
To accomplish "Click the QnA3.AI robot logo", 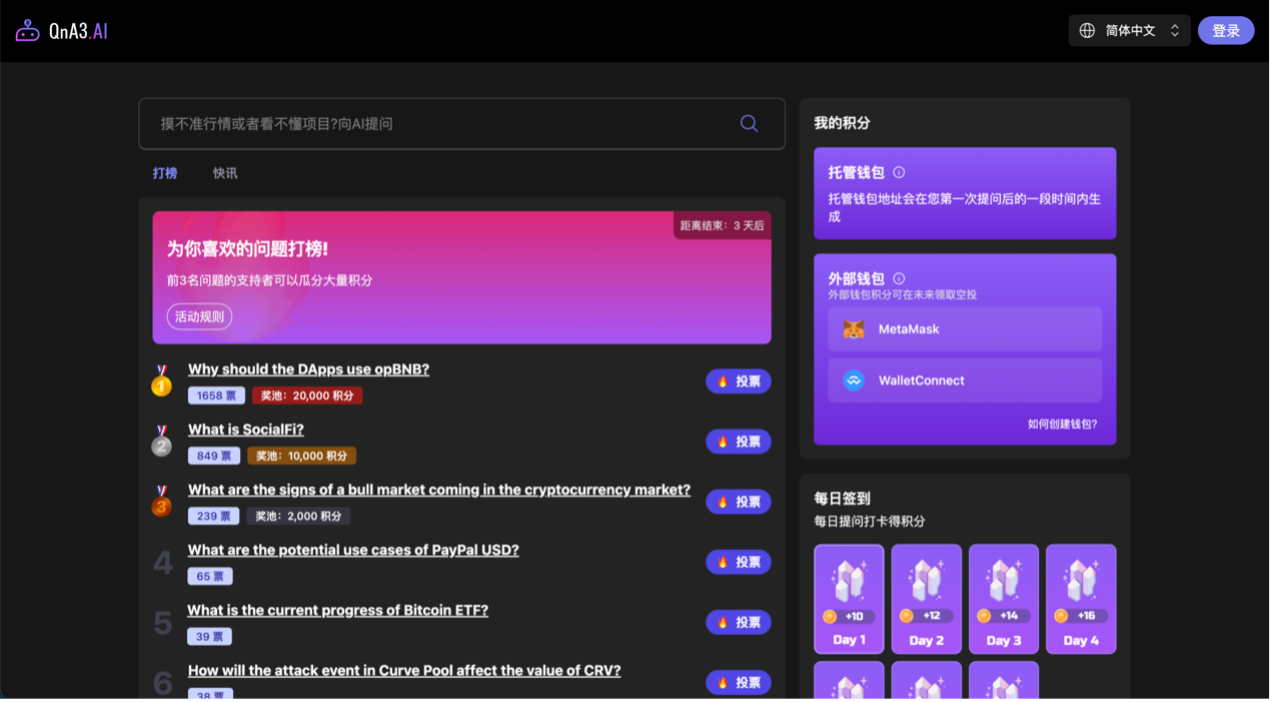I will coord(27,31).
